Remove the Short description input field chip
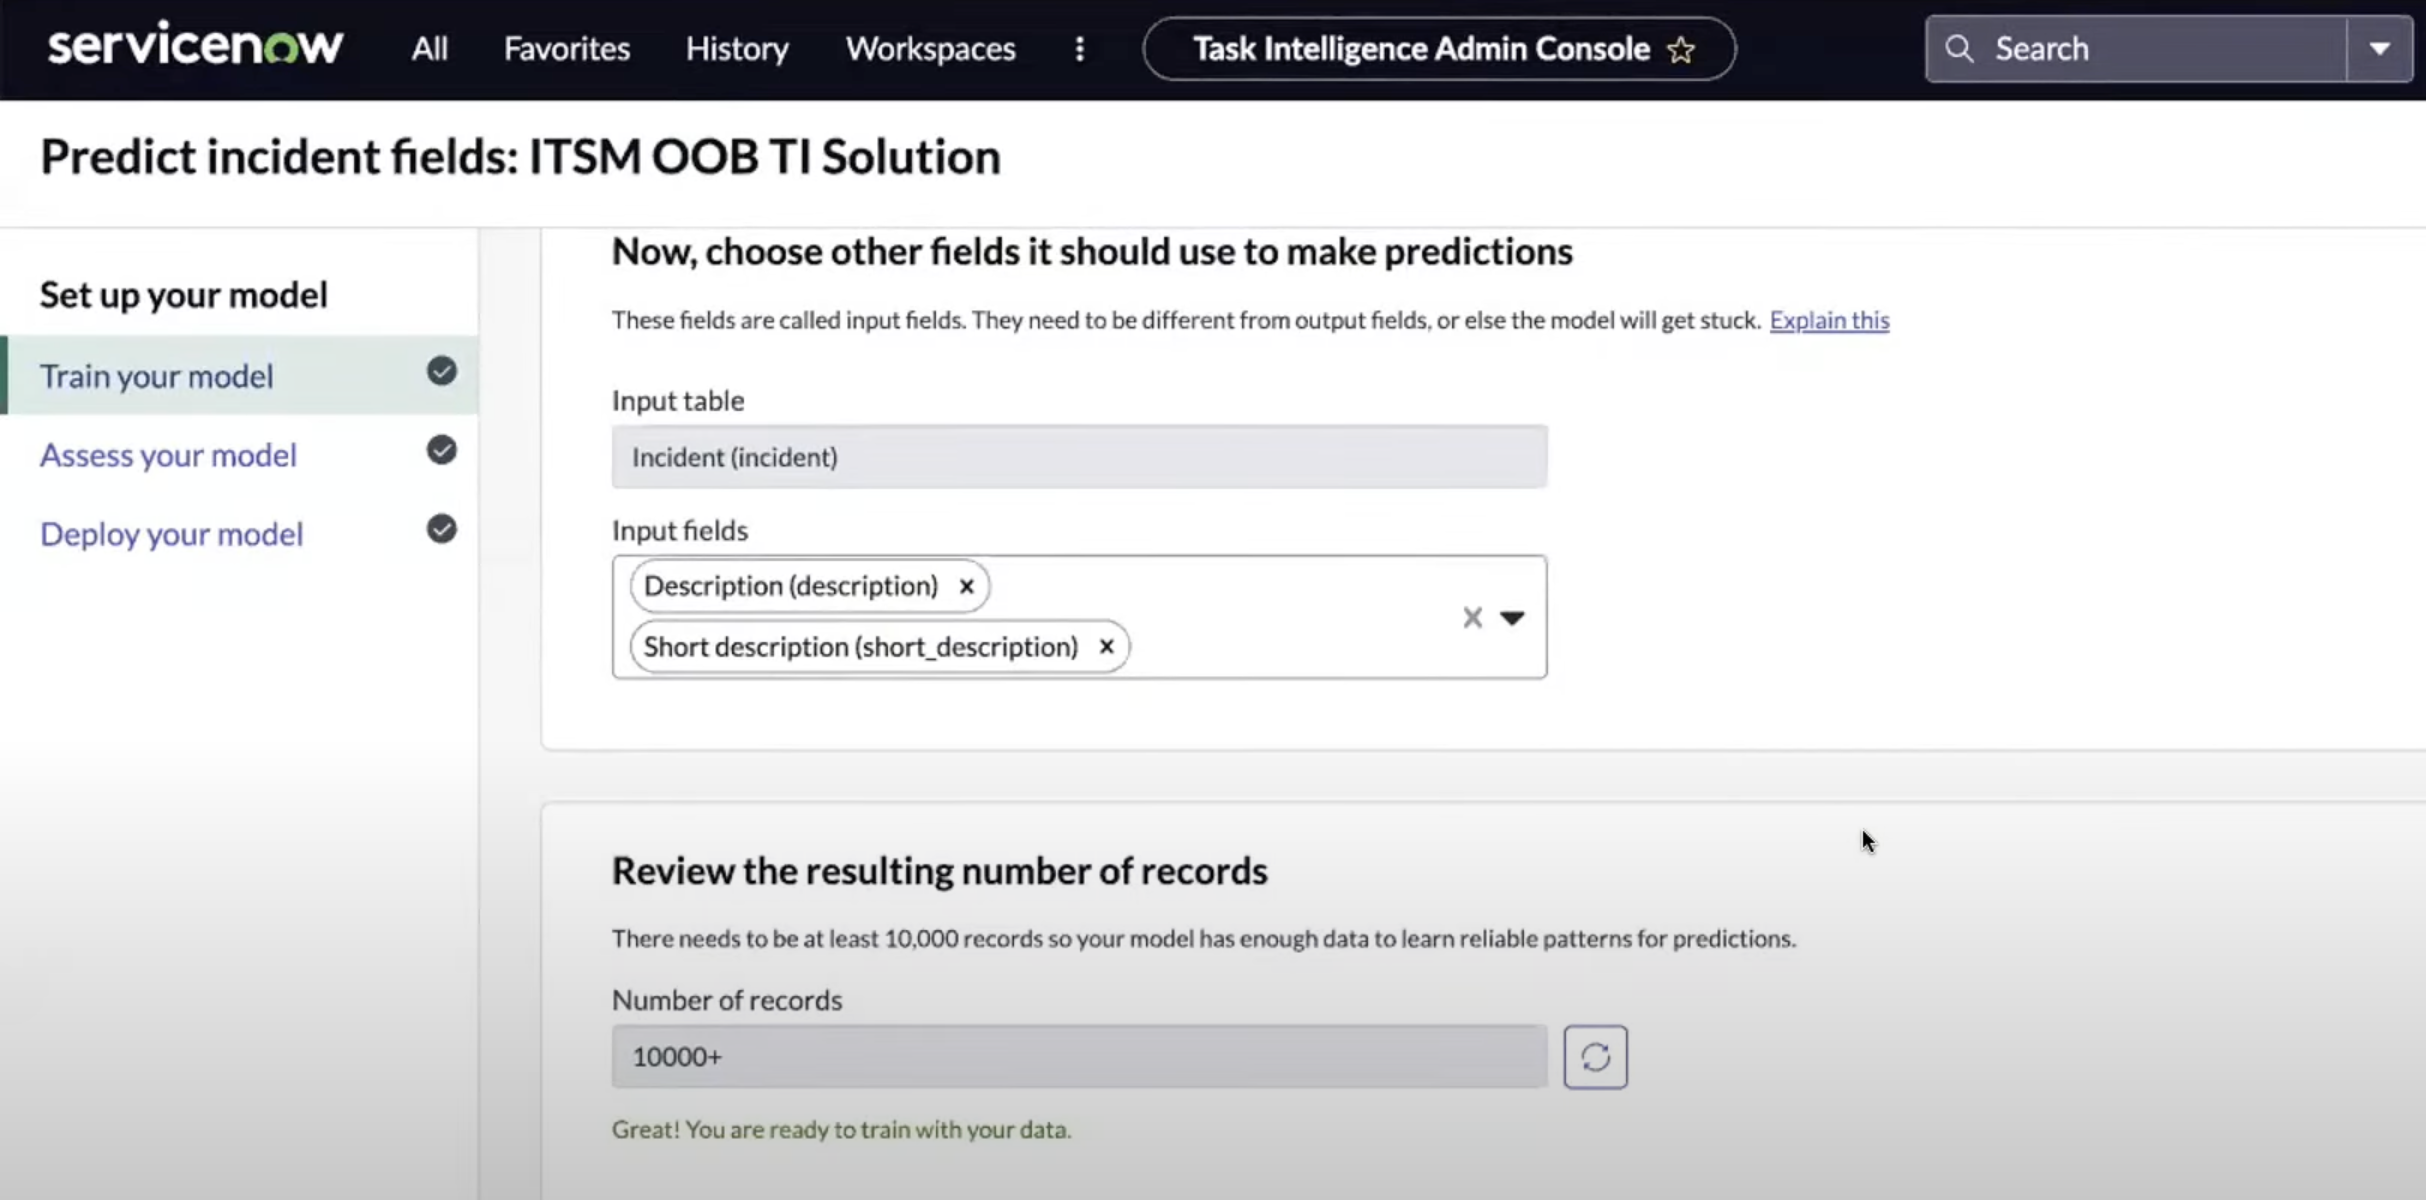 click(x=1105, y=646)
